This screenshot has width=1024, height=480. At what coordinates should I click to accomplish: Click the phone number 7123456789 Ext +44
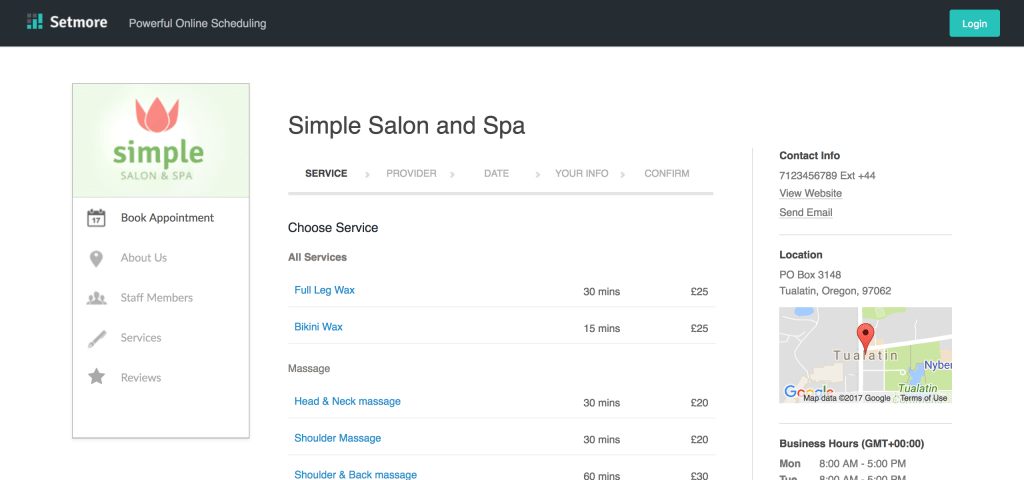click(827, 176)
